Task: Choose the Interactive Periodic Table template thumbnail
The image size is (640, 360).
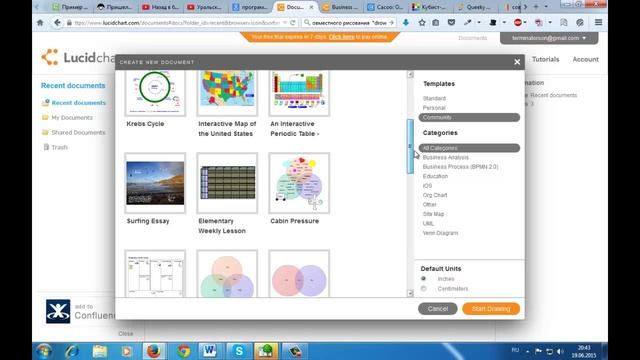Action: (299, 93)
